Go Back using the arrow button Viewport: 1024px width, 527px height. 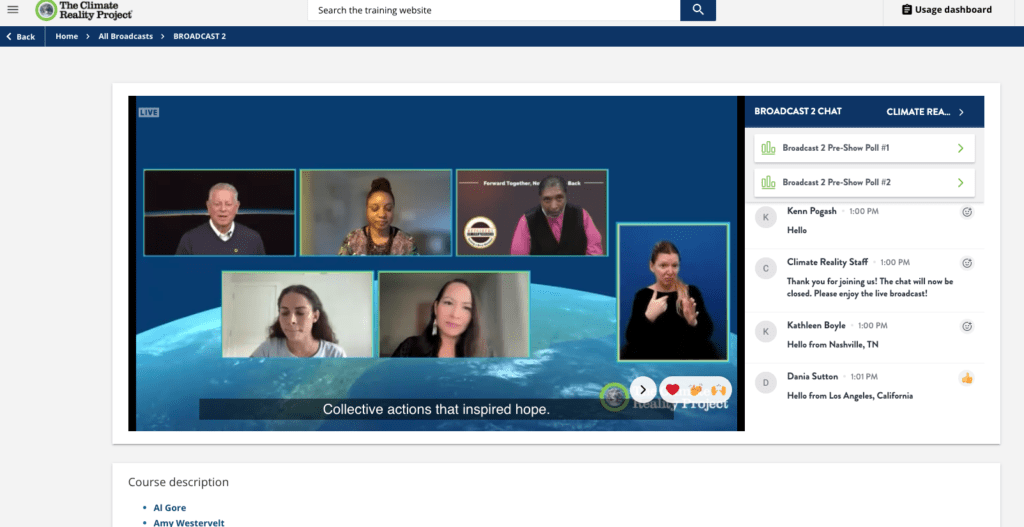coord(21,37)
